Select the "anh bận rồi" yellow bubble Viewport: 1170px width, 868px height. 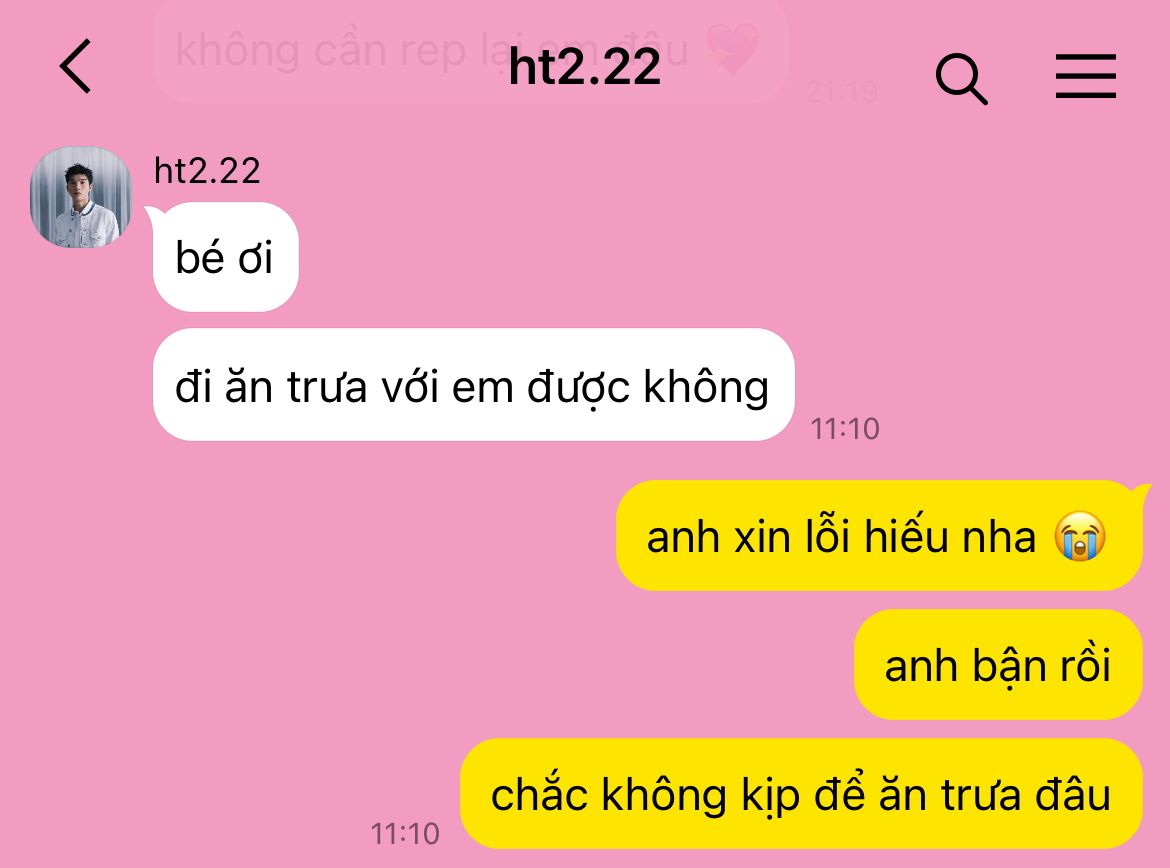998,665
